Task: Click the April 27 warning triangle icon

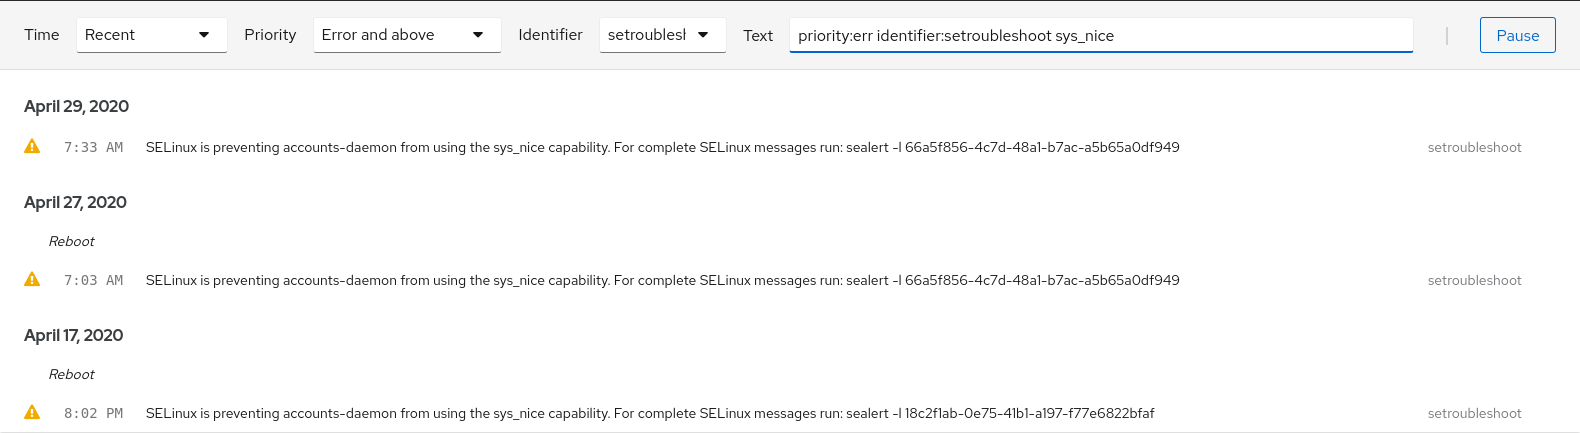Action: [32, 280]
